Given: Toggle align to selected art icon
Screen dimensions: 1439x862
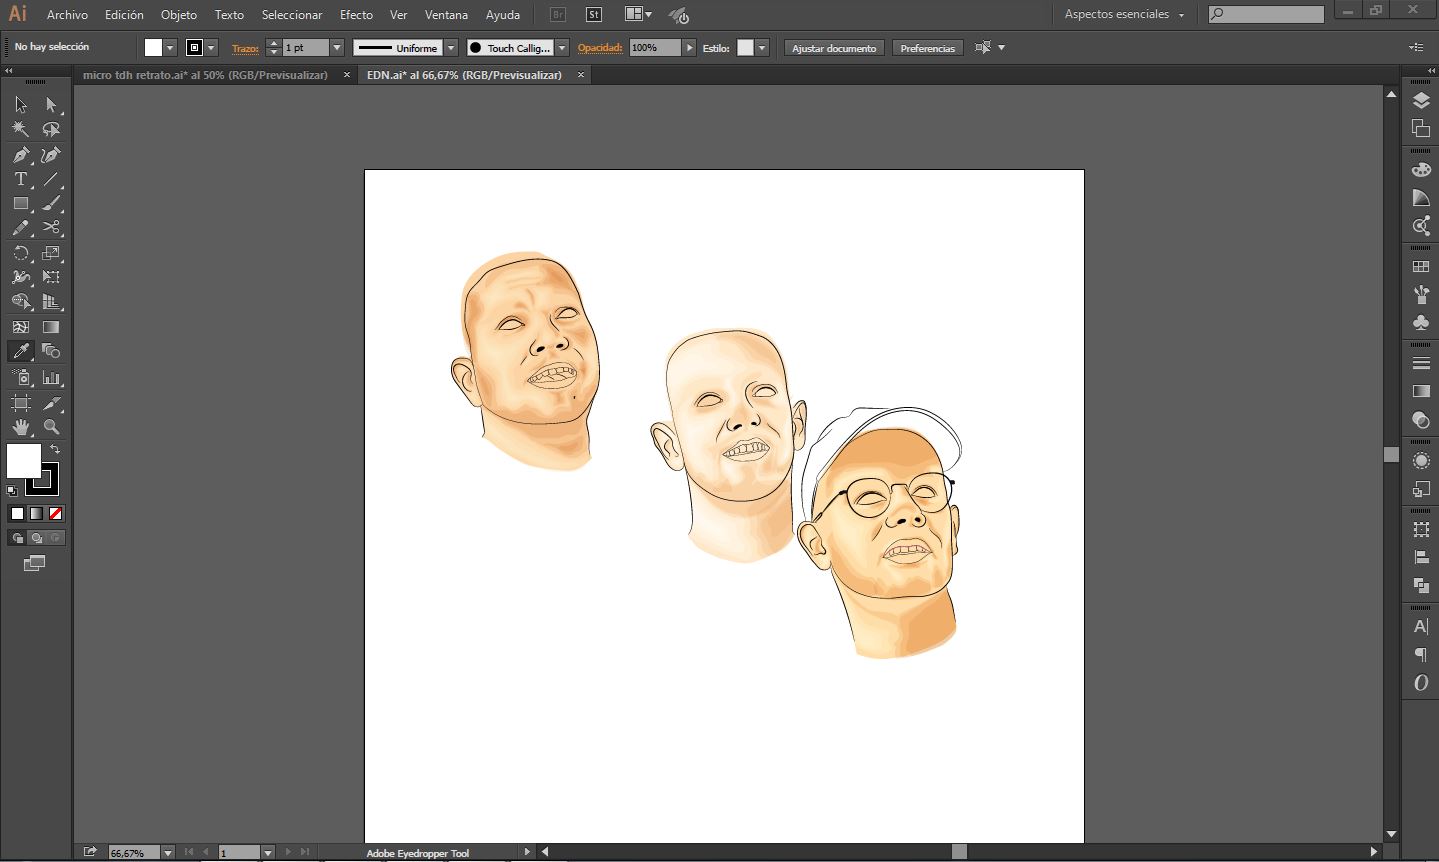Looking at the screenshot, I should (983, 47).
